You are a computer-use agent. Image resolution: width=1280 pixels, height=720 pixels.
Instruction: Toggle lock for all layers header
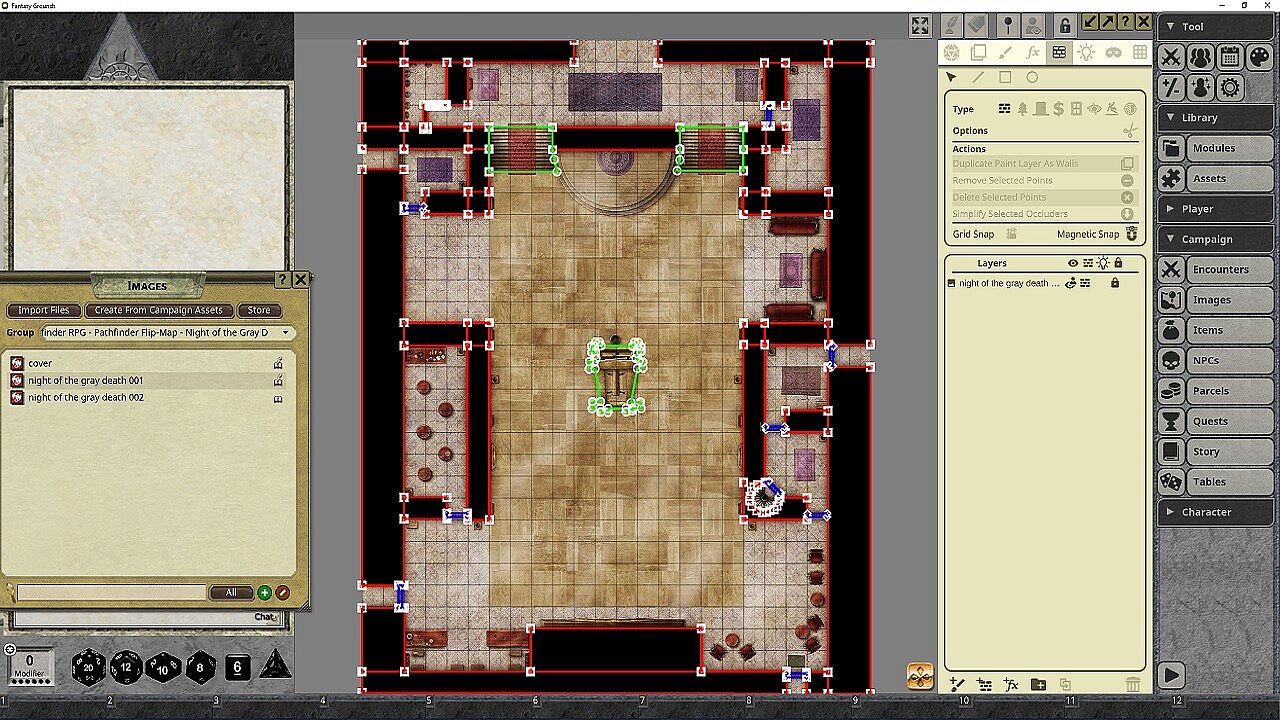(x=1118, y=263)
